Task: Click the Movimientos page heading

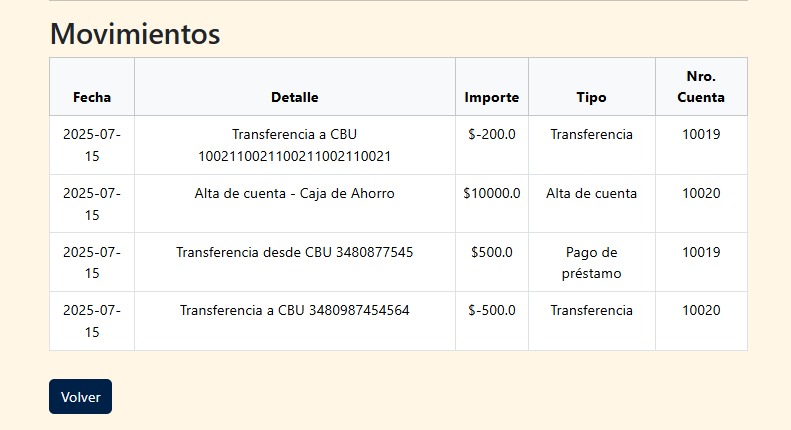Action: point(135,33)
